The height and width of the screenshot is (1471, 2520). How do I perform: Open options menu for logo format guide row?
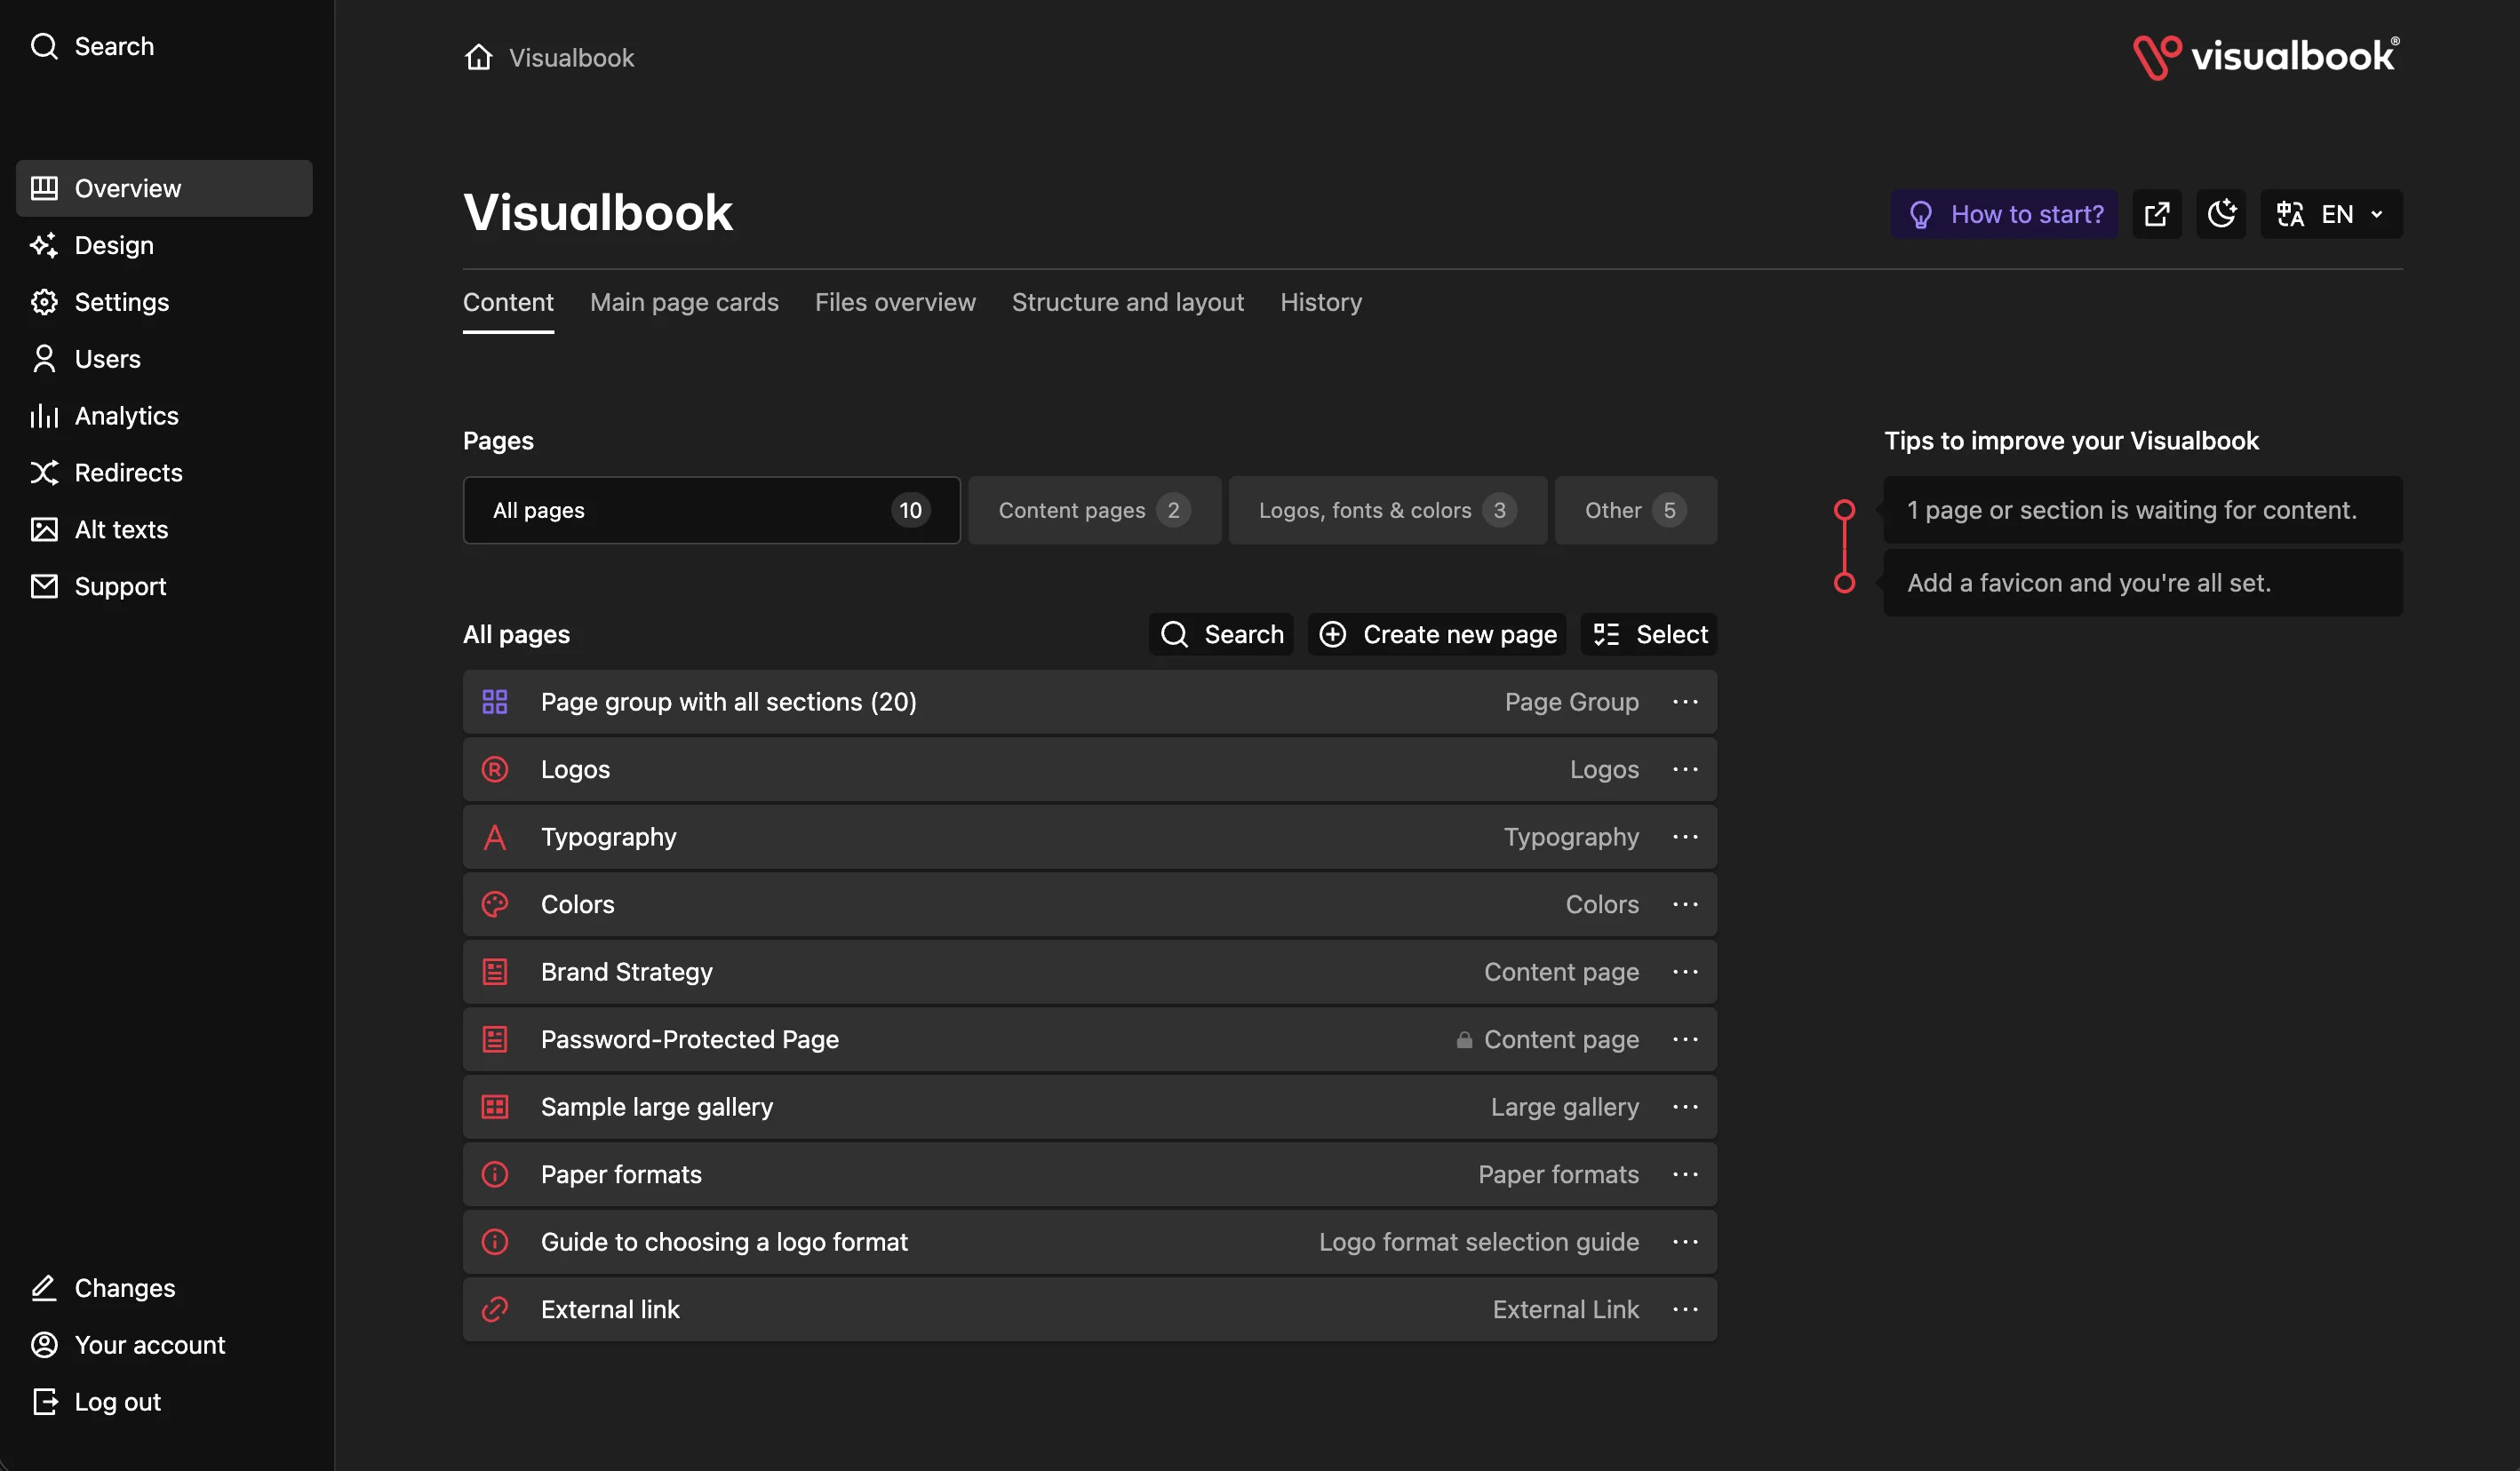coord(1685,1242)
